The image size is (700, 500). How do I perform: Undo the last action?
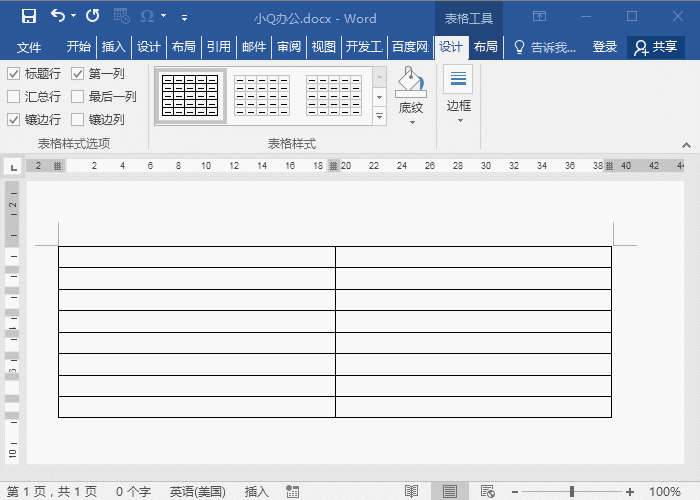pyautogui.click(x=58, y=16)
